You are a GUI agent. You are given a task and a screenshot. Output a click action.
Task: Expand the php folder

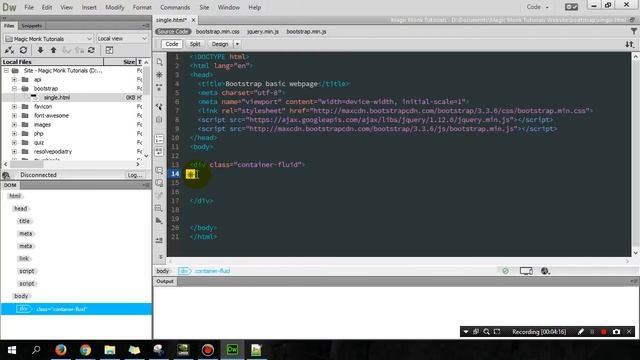click(x=14, y=133)
